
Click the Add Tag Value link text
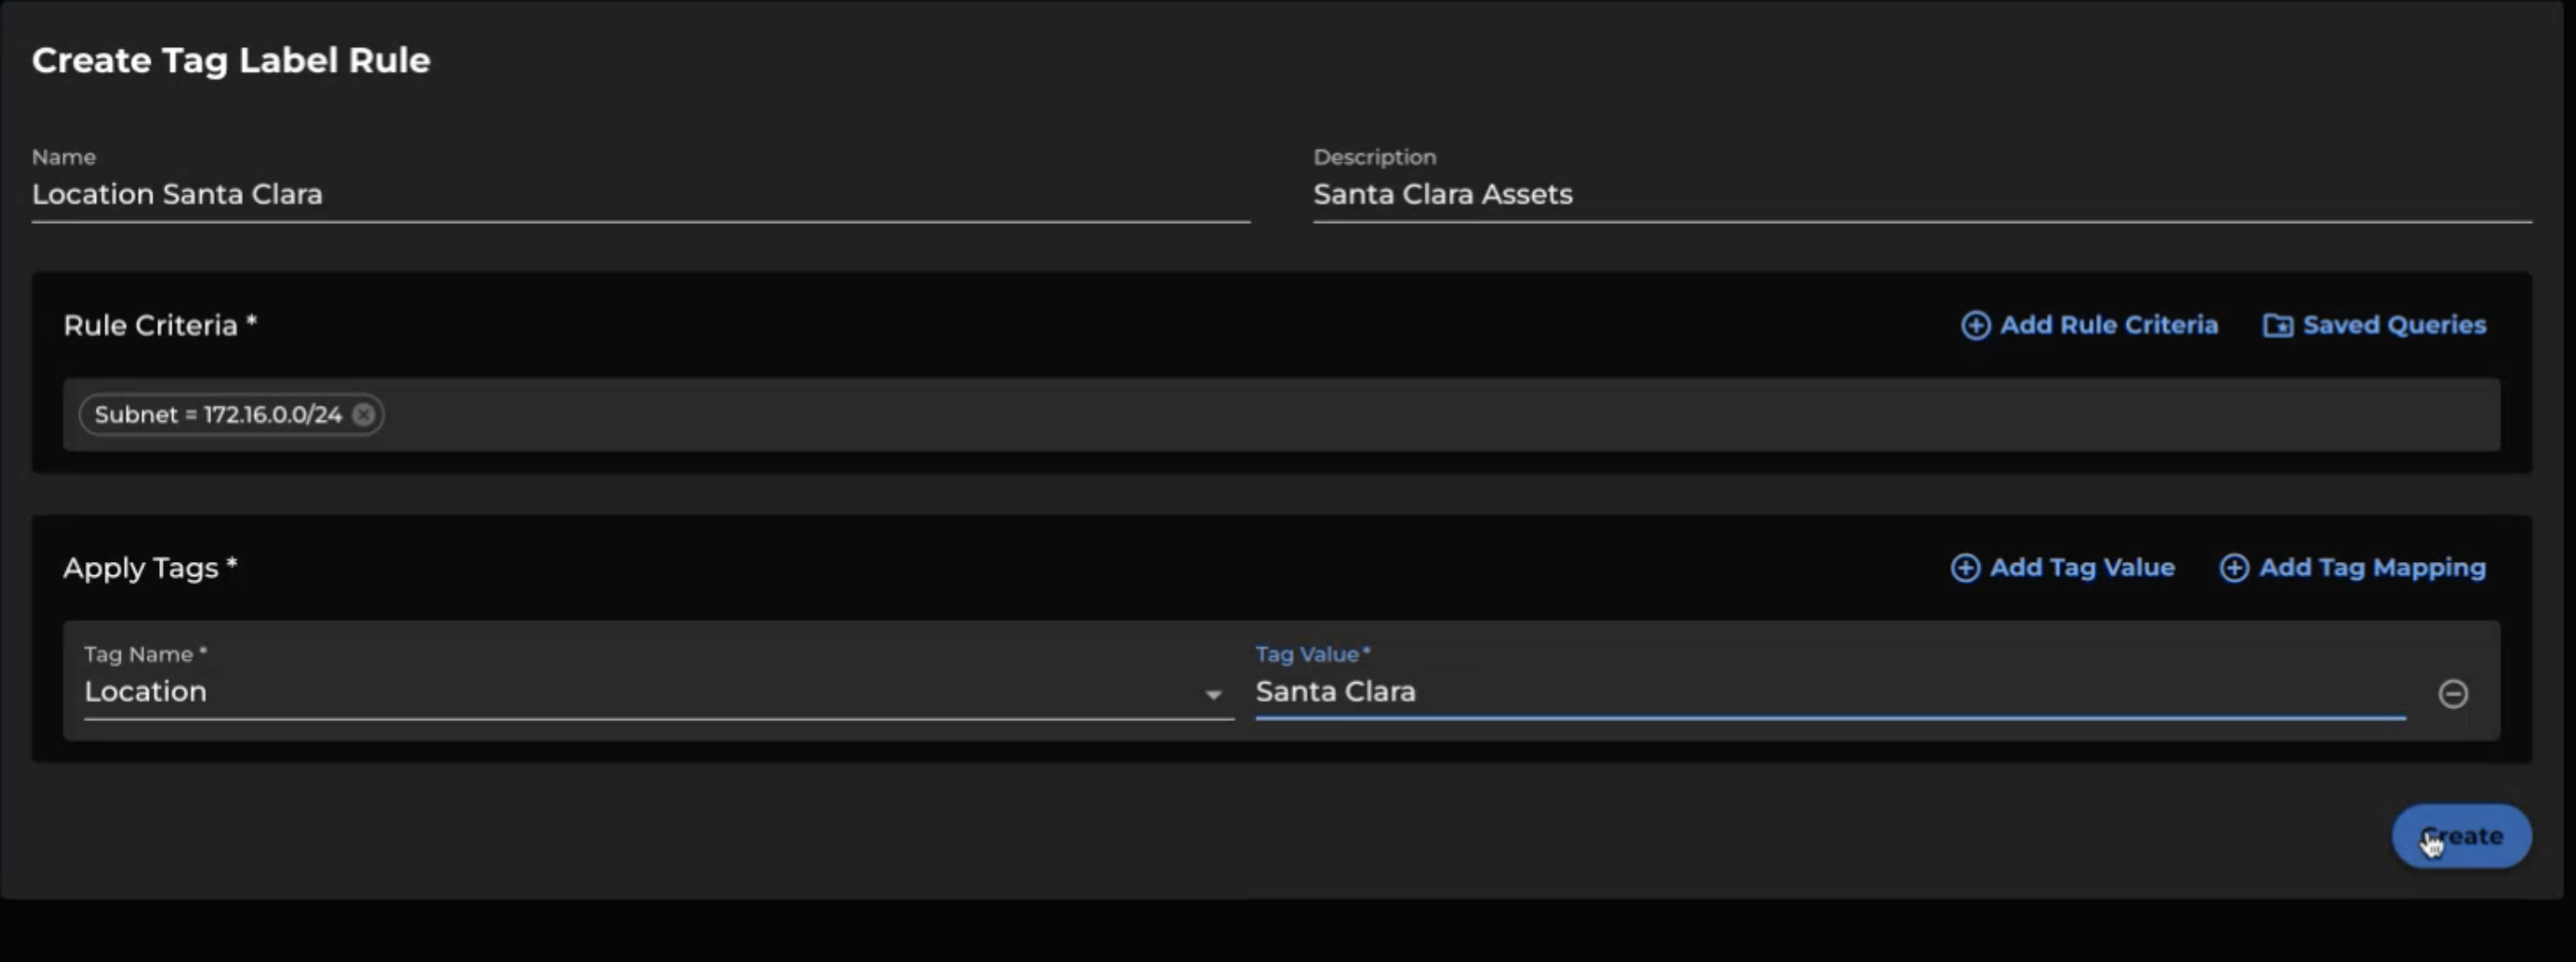click(x=2082, y=568)
